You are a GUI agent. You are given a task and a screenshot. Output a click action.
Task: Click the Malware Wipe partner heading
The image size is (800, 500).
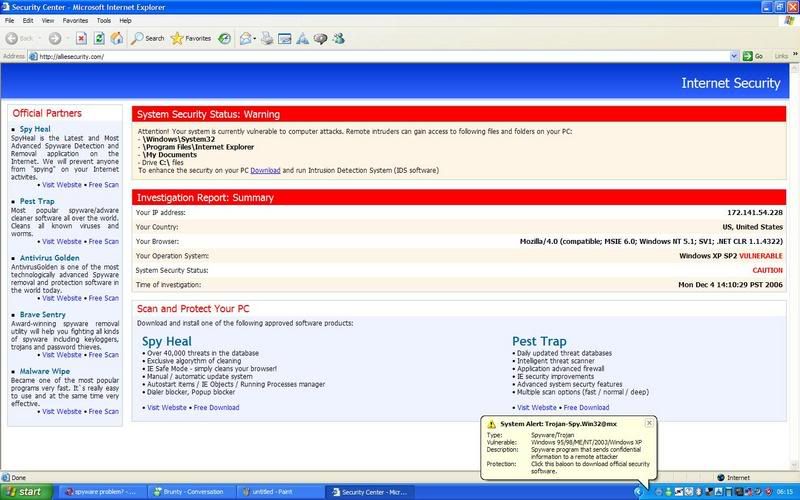click(x=45, y=371)
